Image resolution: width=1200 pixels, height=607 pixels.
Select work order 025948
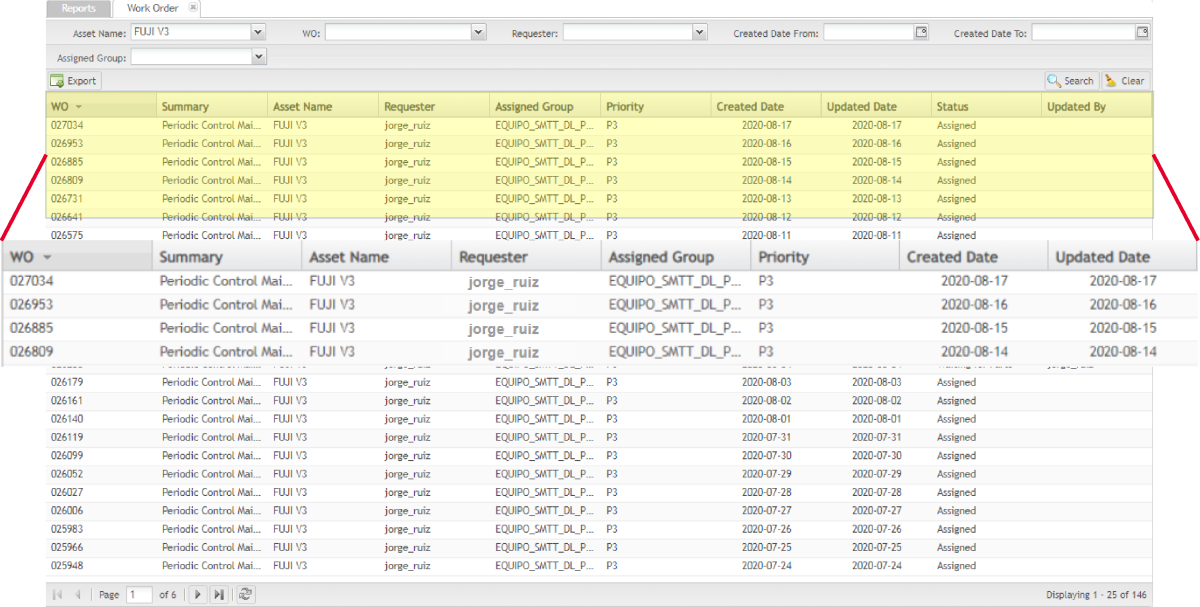599,565
